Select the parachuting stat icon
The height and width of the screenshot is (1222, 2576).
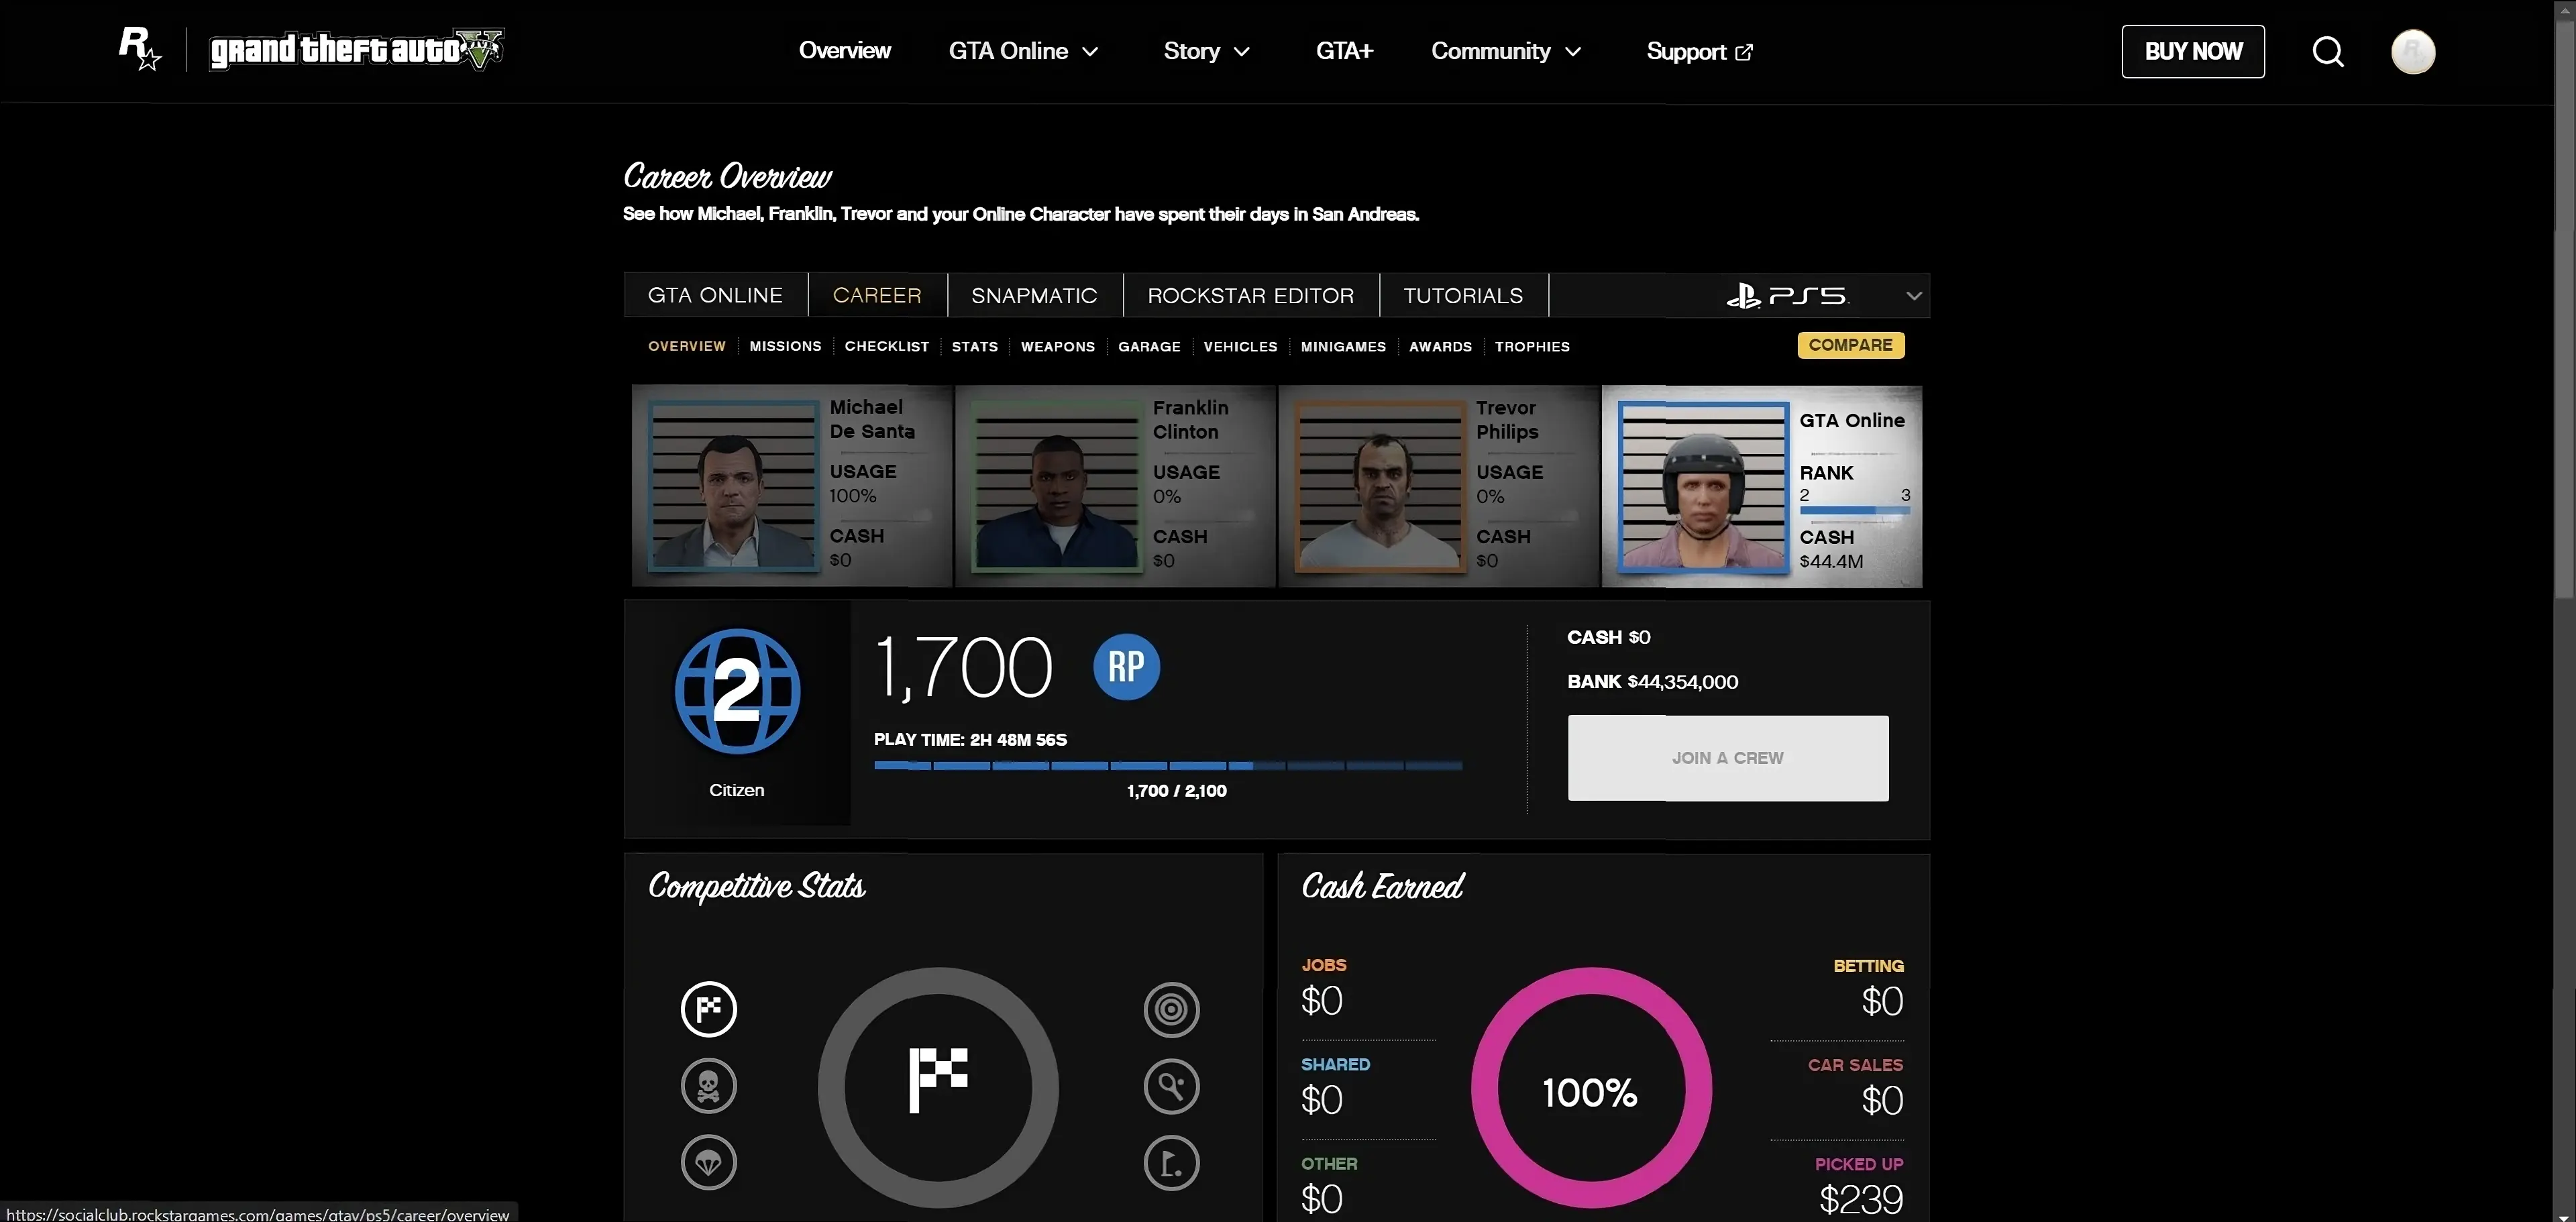[x=708, y=1162]
